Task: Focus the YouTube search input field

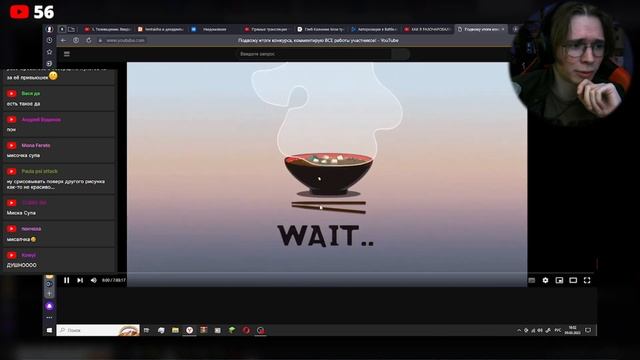Action: pyautogui.click(x=313, y=54)
